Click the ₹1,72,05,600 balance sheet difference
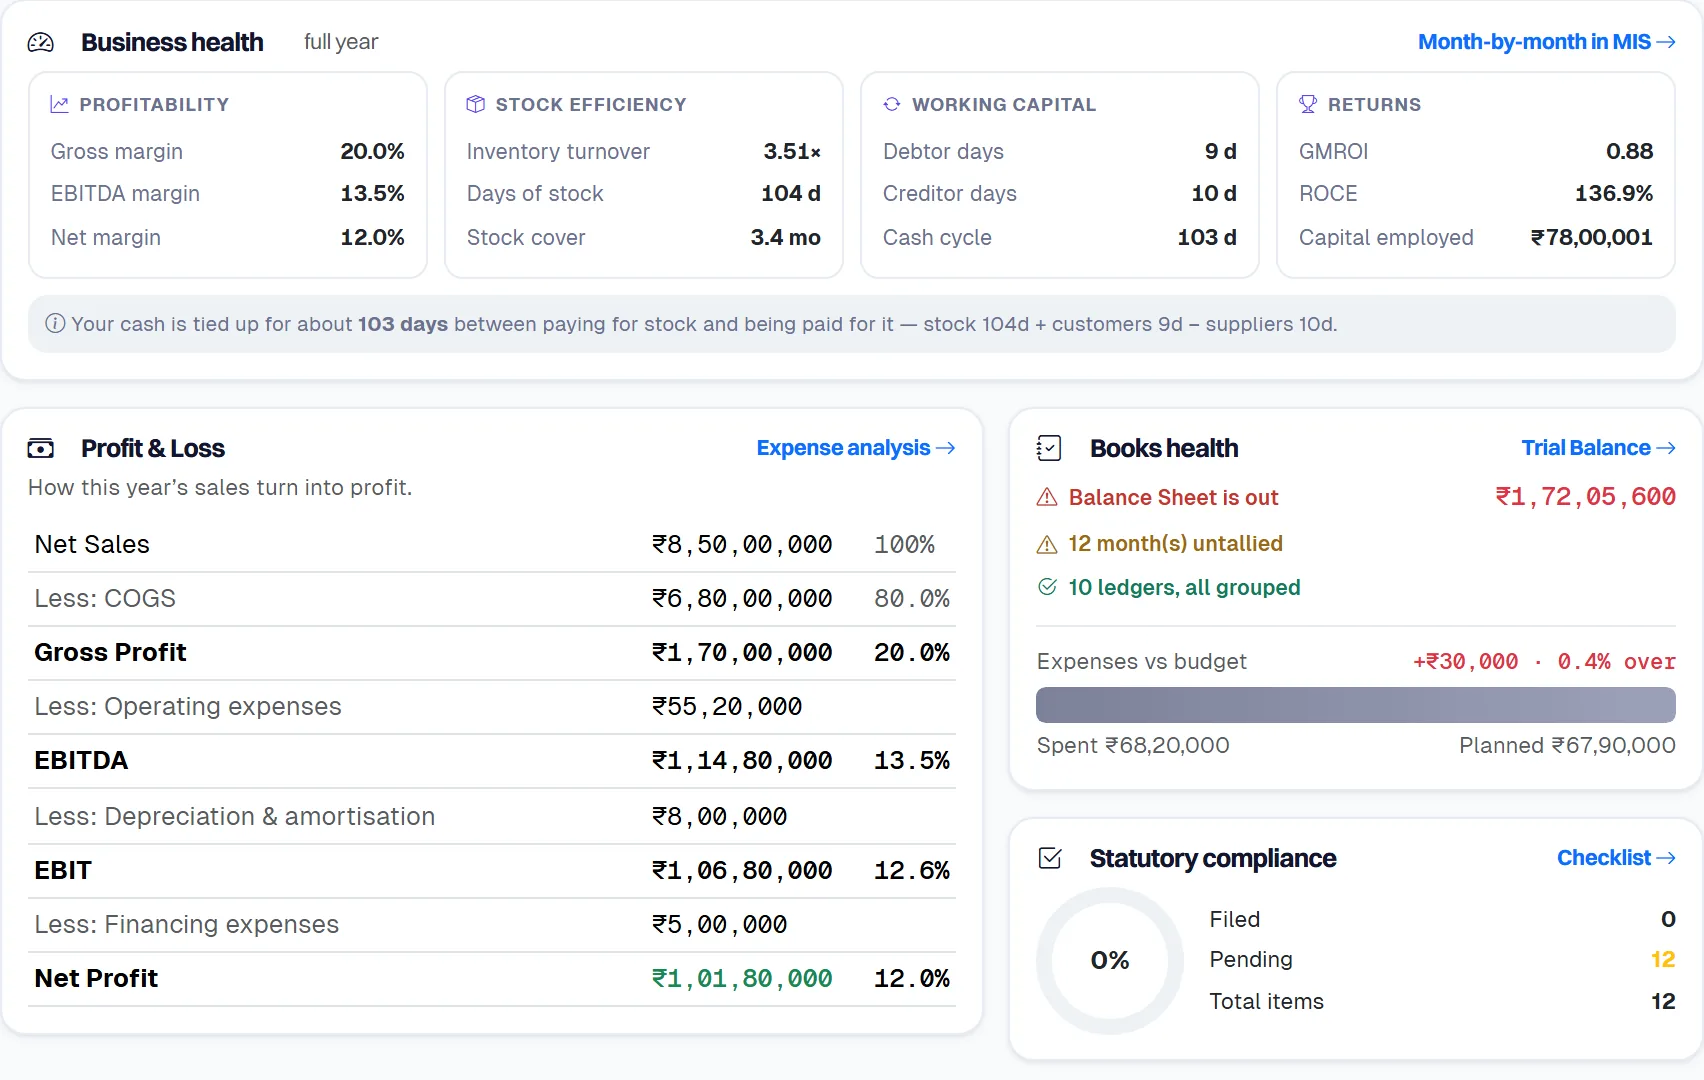The width and height of the screenshot is (1704, 1080). [1585, 497]
